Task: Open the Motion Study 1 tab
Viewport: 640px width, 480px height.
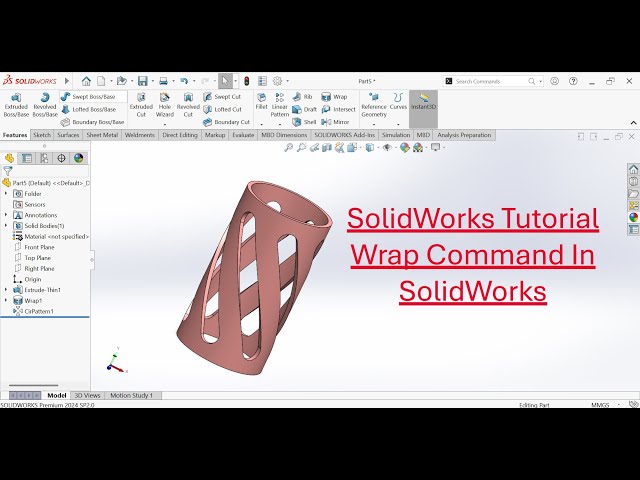Action: pyautogui.click(x=131, y=395)
